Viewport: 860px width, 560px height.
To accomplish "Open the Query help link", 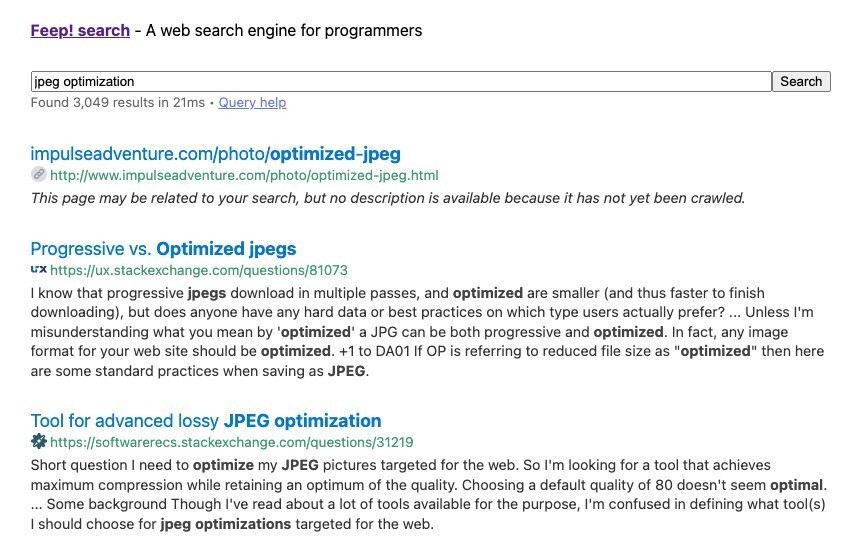I will pyautogui.click(x=252, y=102).
